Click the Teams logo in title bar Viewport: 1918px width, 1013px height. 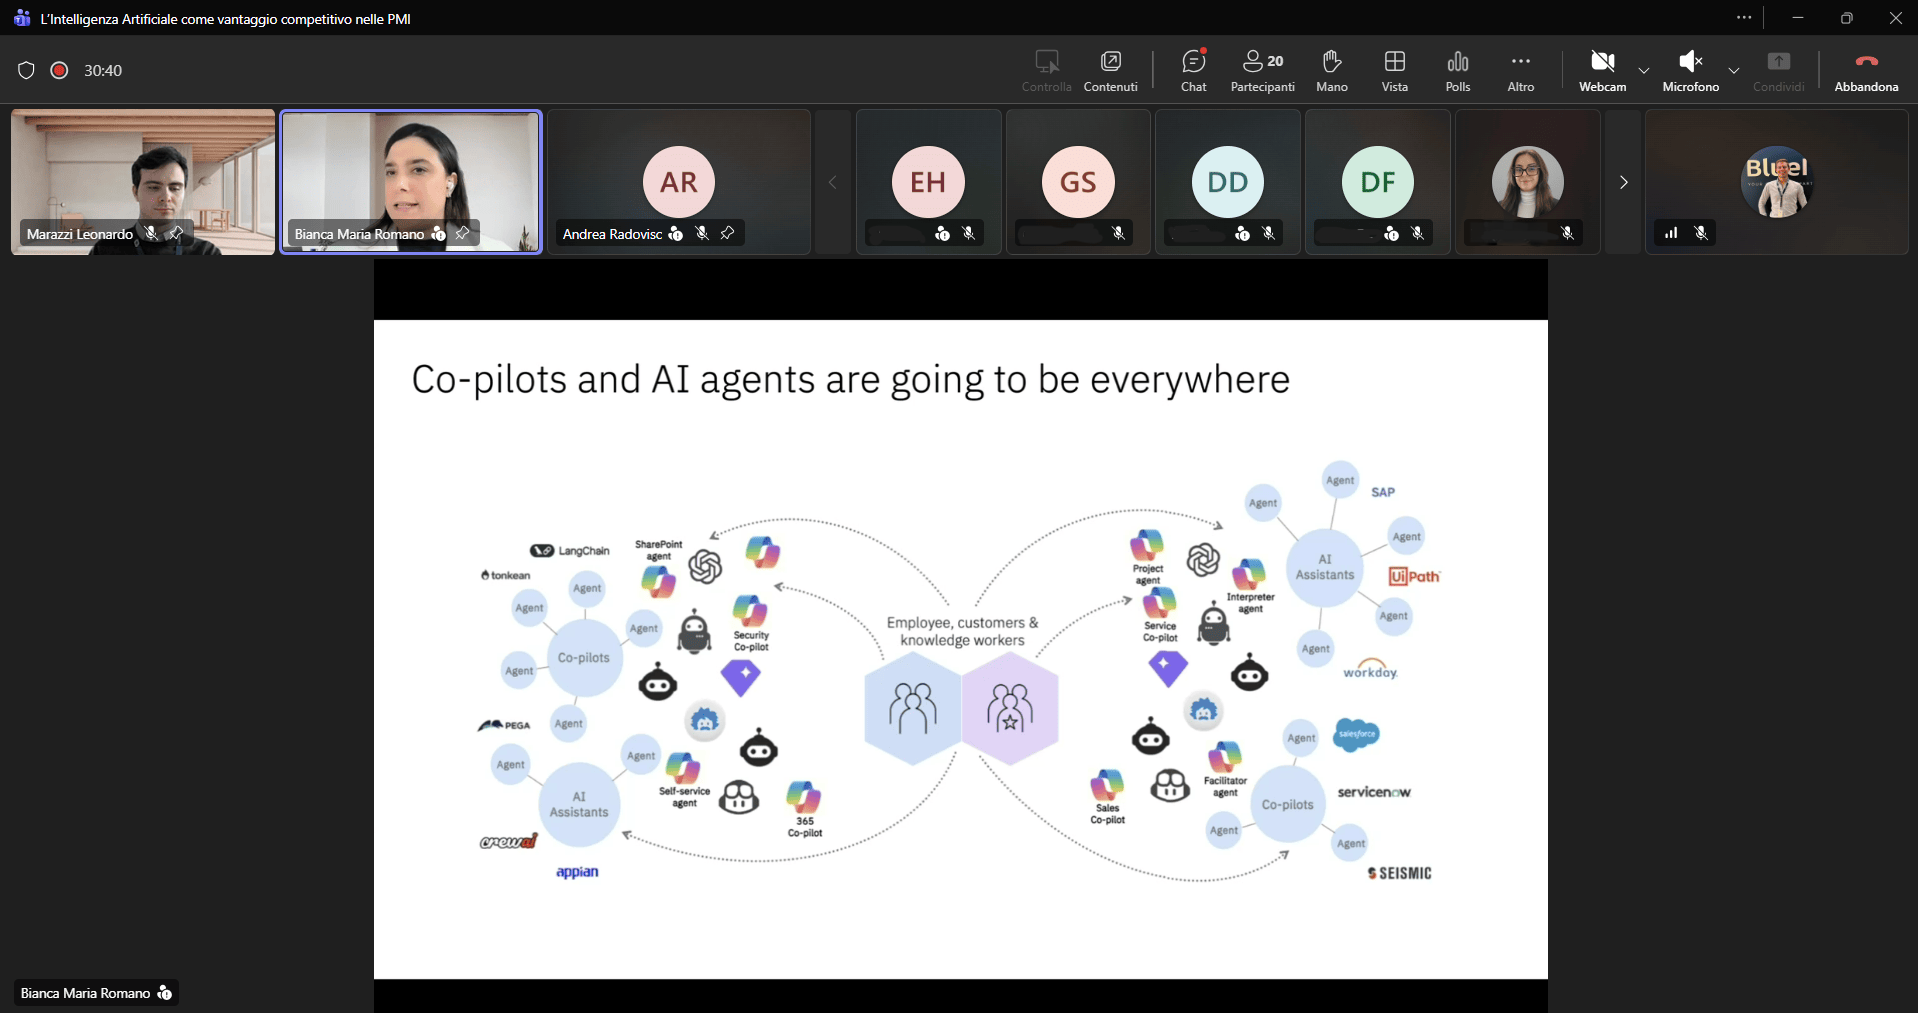(x=21, y=18)
